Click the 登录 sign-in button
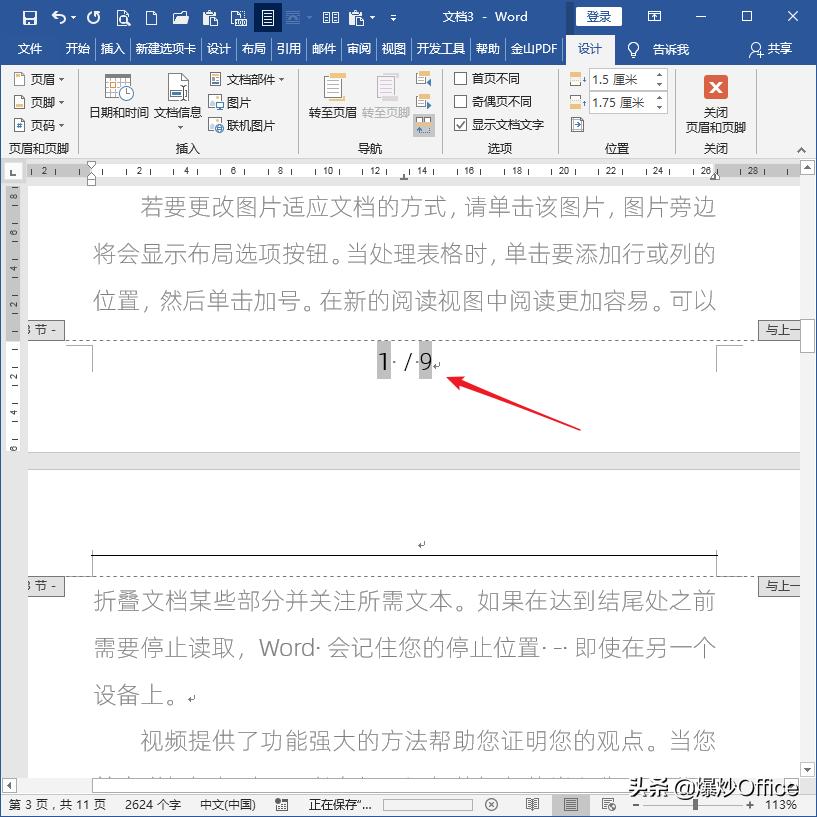 coord(598,16)
